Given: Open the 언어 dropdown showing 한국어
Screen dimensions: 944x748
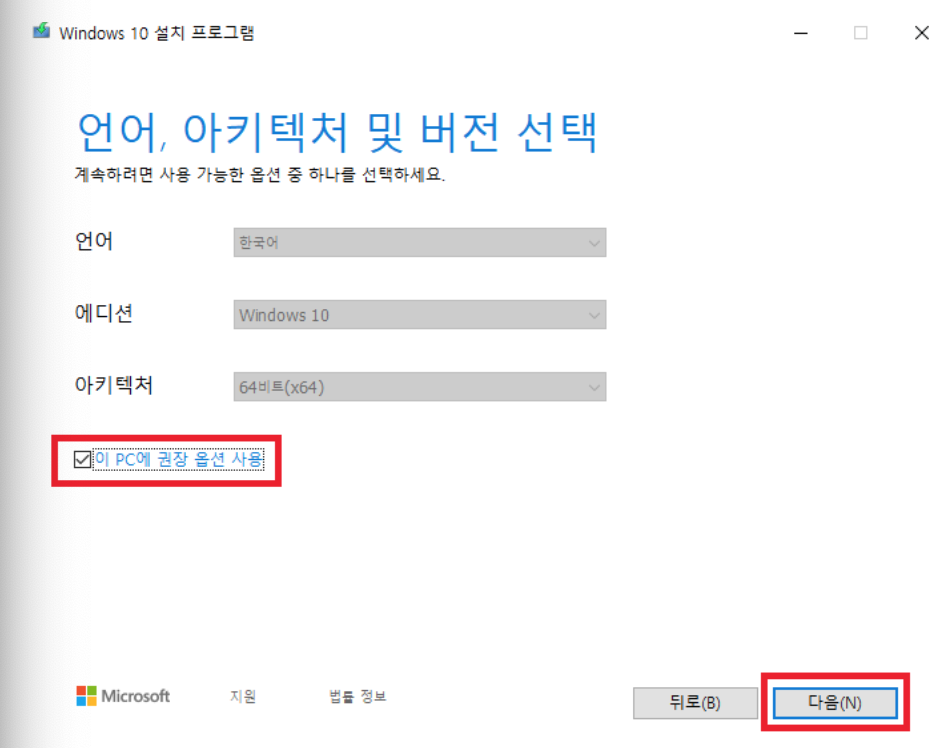Looking at the screenshot, I should coord(420,243).
